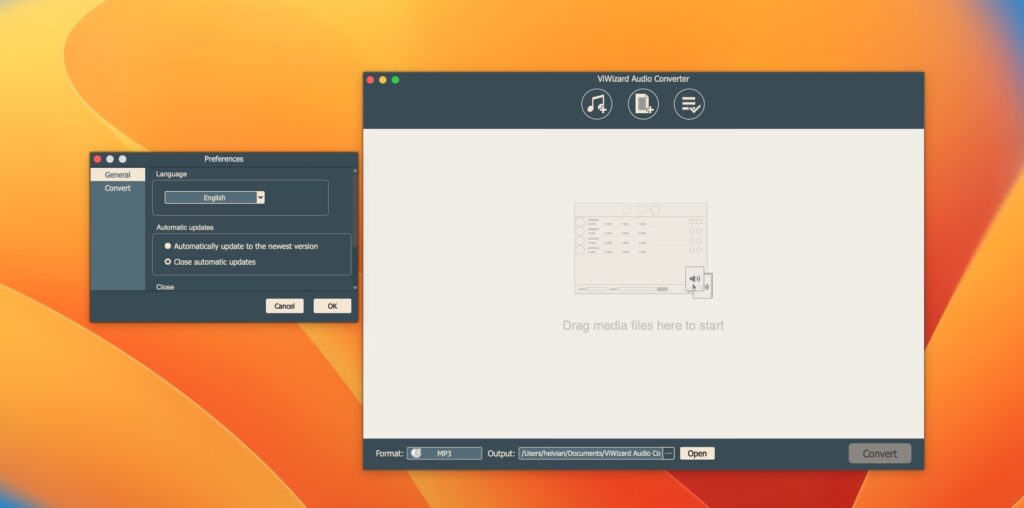Click the drop zone illustration thumbnail

coord(643,251)
